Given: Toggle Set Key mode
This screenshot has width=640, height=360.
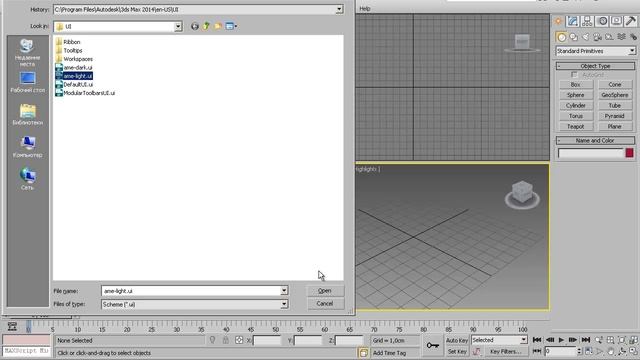Looking at the screenshot, I should pyautogui.click(x=457, y=351).
